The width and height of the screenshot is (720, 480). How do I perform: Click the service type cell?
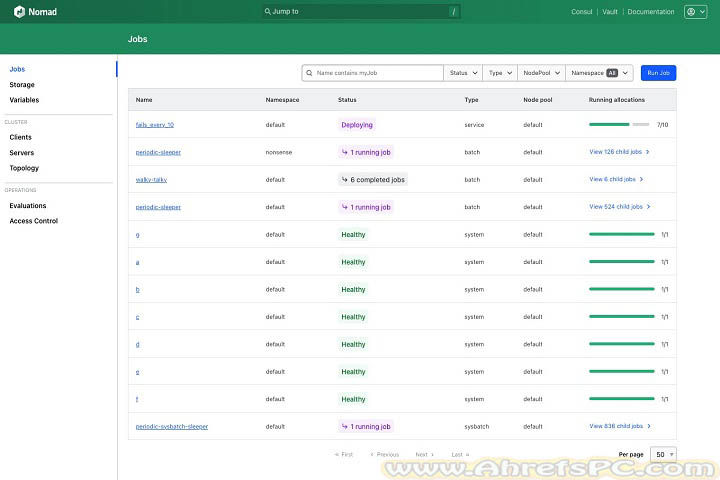coord(474,124)
